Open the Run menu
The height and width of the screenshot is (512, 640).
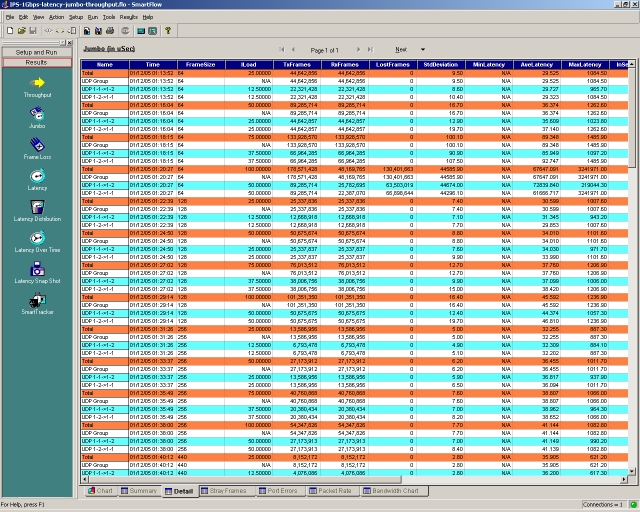pos(93,17)
